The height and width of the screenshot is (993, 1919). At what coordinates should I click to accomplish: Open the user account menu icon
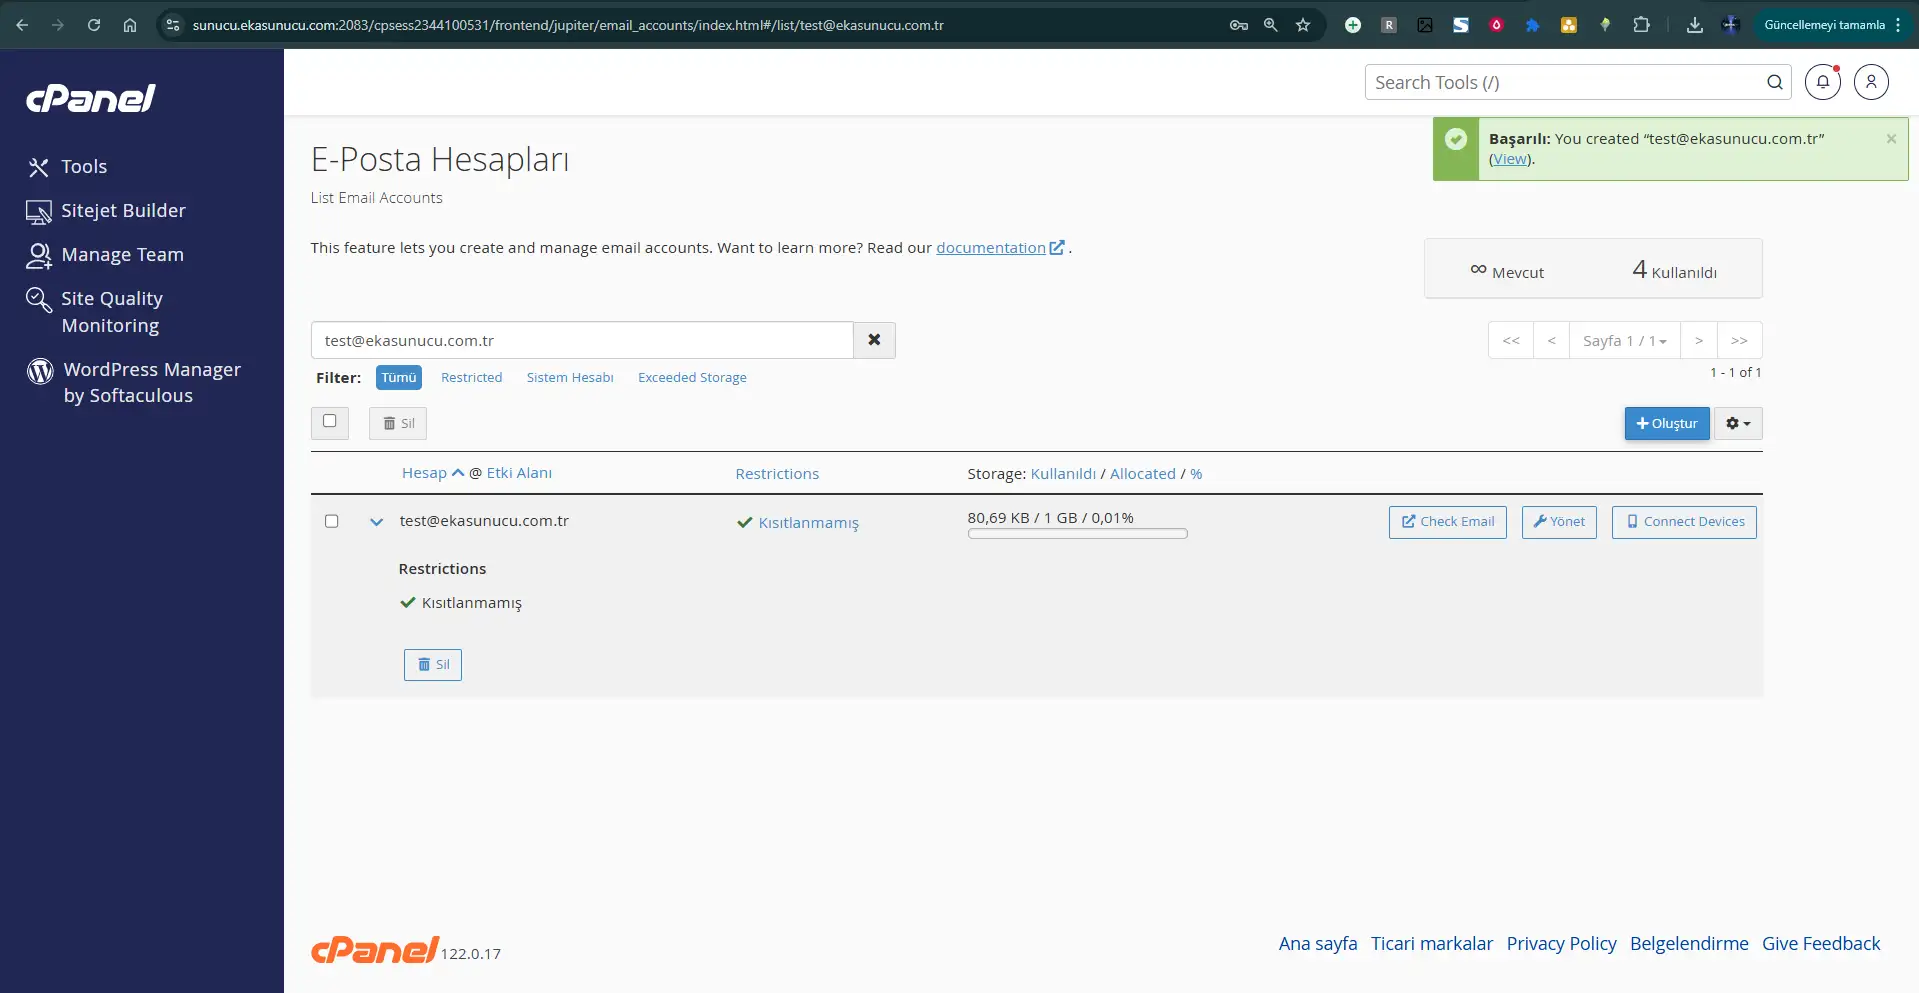[1871, 82]
